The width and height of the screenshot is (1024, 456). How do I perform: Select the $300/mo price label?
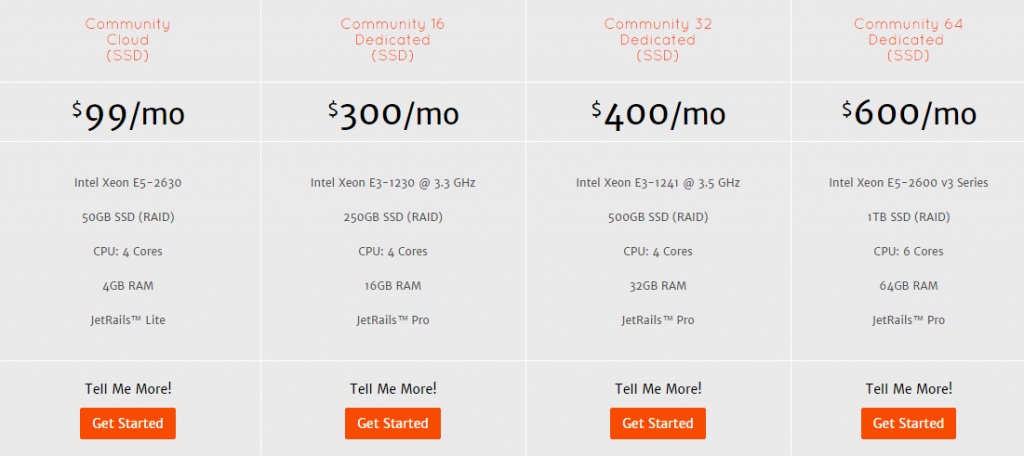[393, 113]
